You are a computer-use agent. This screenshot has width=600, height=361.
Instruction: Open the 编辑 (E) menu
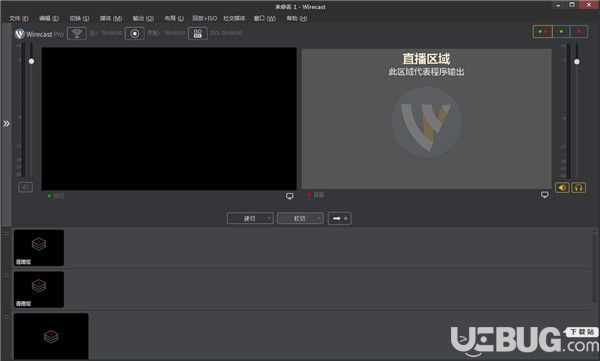coord(49,18)
